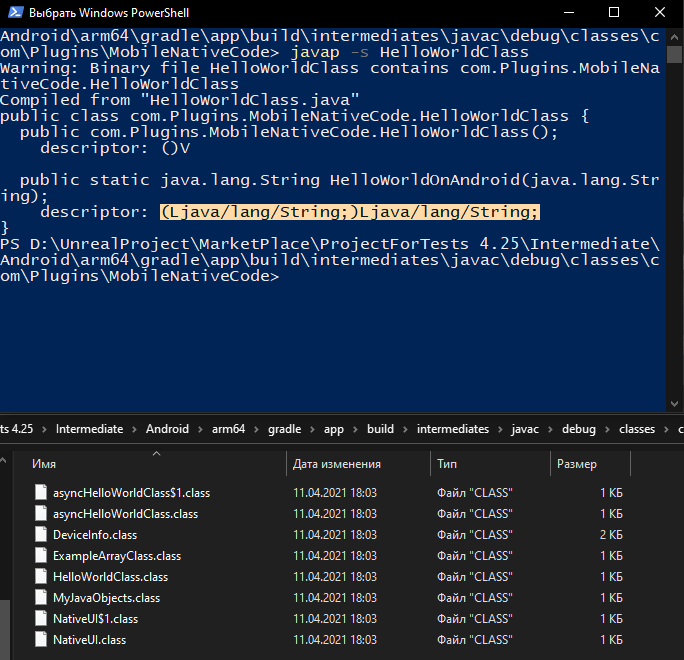This screenshot has width=684, height=660.
Task: Click file icon of NativeUI$1.class
Action: [41, 618]
